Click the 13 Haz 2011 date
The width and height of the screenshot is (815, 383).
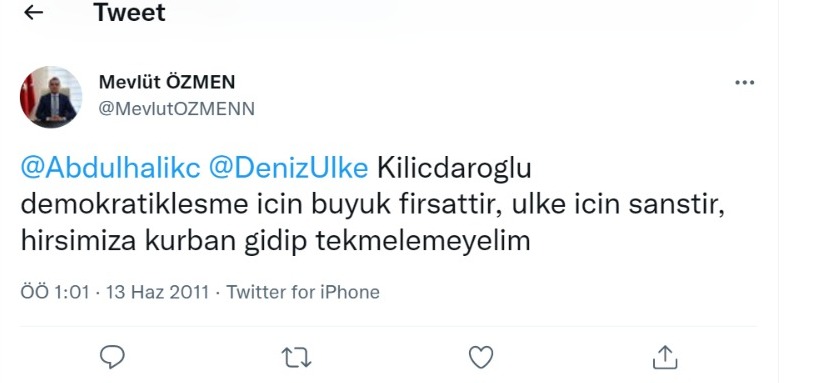pos(157,292)
